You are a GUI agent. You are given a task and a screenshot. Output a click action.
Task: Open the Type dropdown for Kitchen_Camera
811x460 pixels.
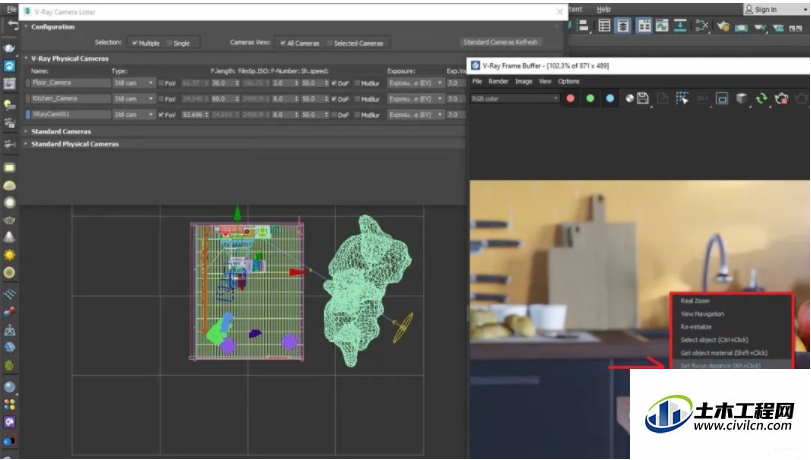pyautogui.click(x=134, y=99)
